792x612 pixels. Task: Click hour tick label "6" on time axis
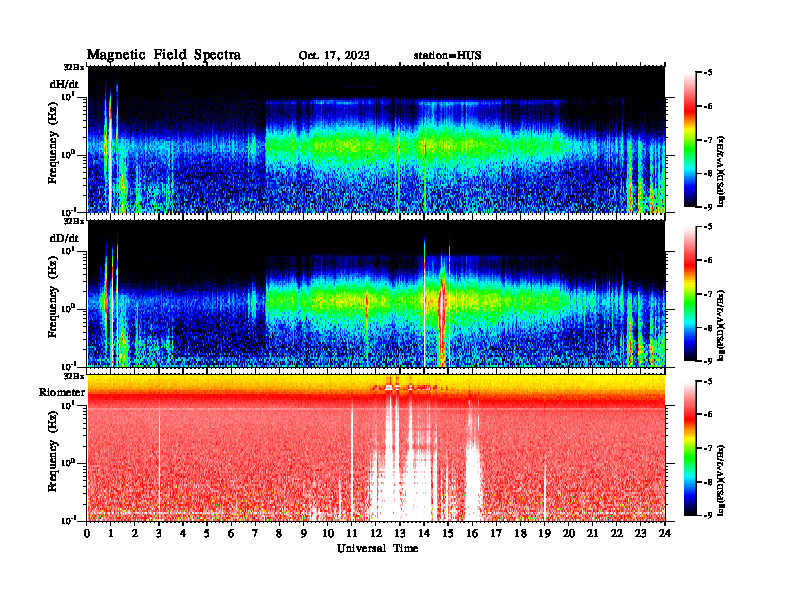[231, 534]
